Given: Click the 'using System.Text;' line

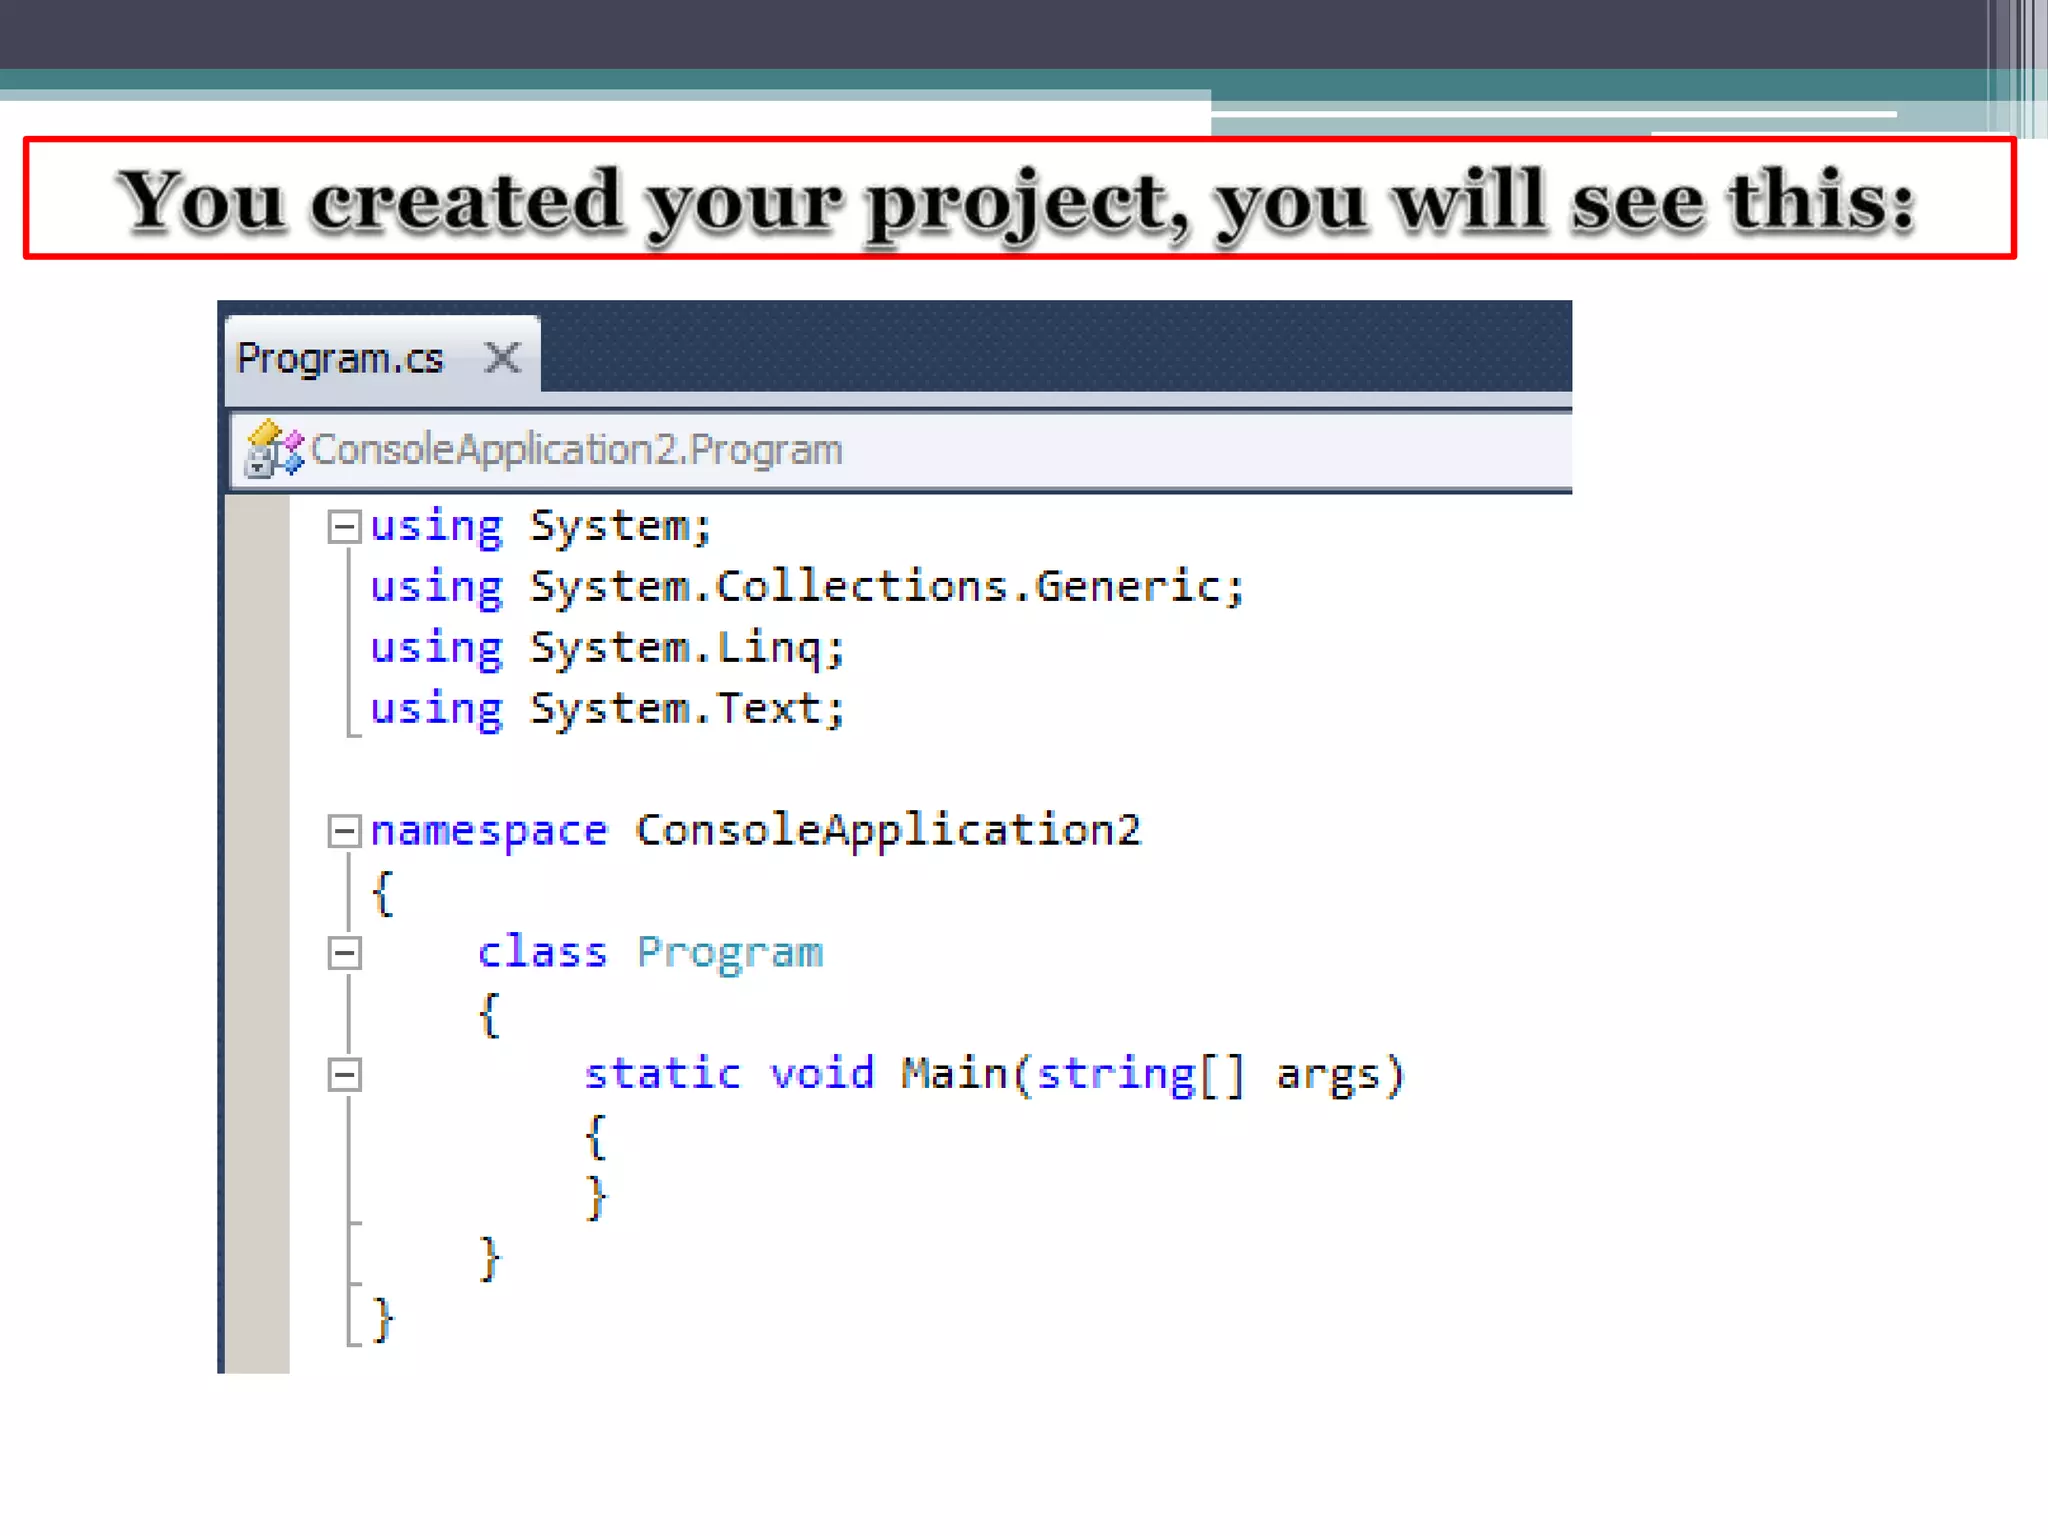Looking at the screenshot, I should (606, 709).
